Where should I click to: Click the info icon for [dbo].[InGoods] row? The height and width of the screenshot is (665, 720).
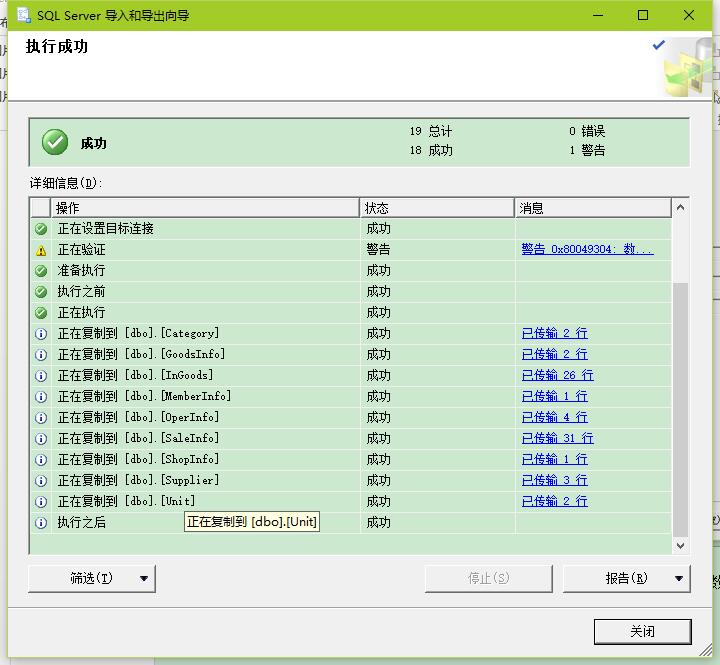click(x=41, y=376)
